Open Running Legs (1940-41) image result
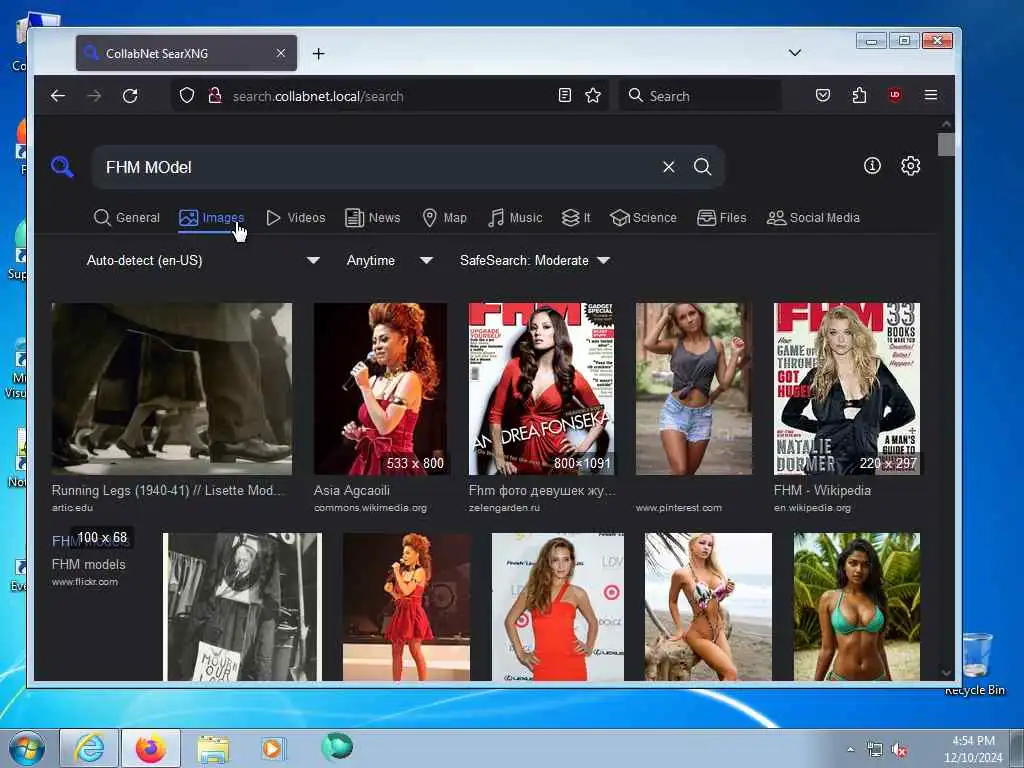Viewport: 1024px width, 768px height. (172, 389)
